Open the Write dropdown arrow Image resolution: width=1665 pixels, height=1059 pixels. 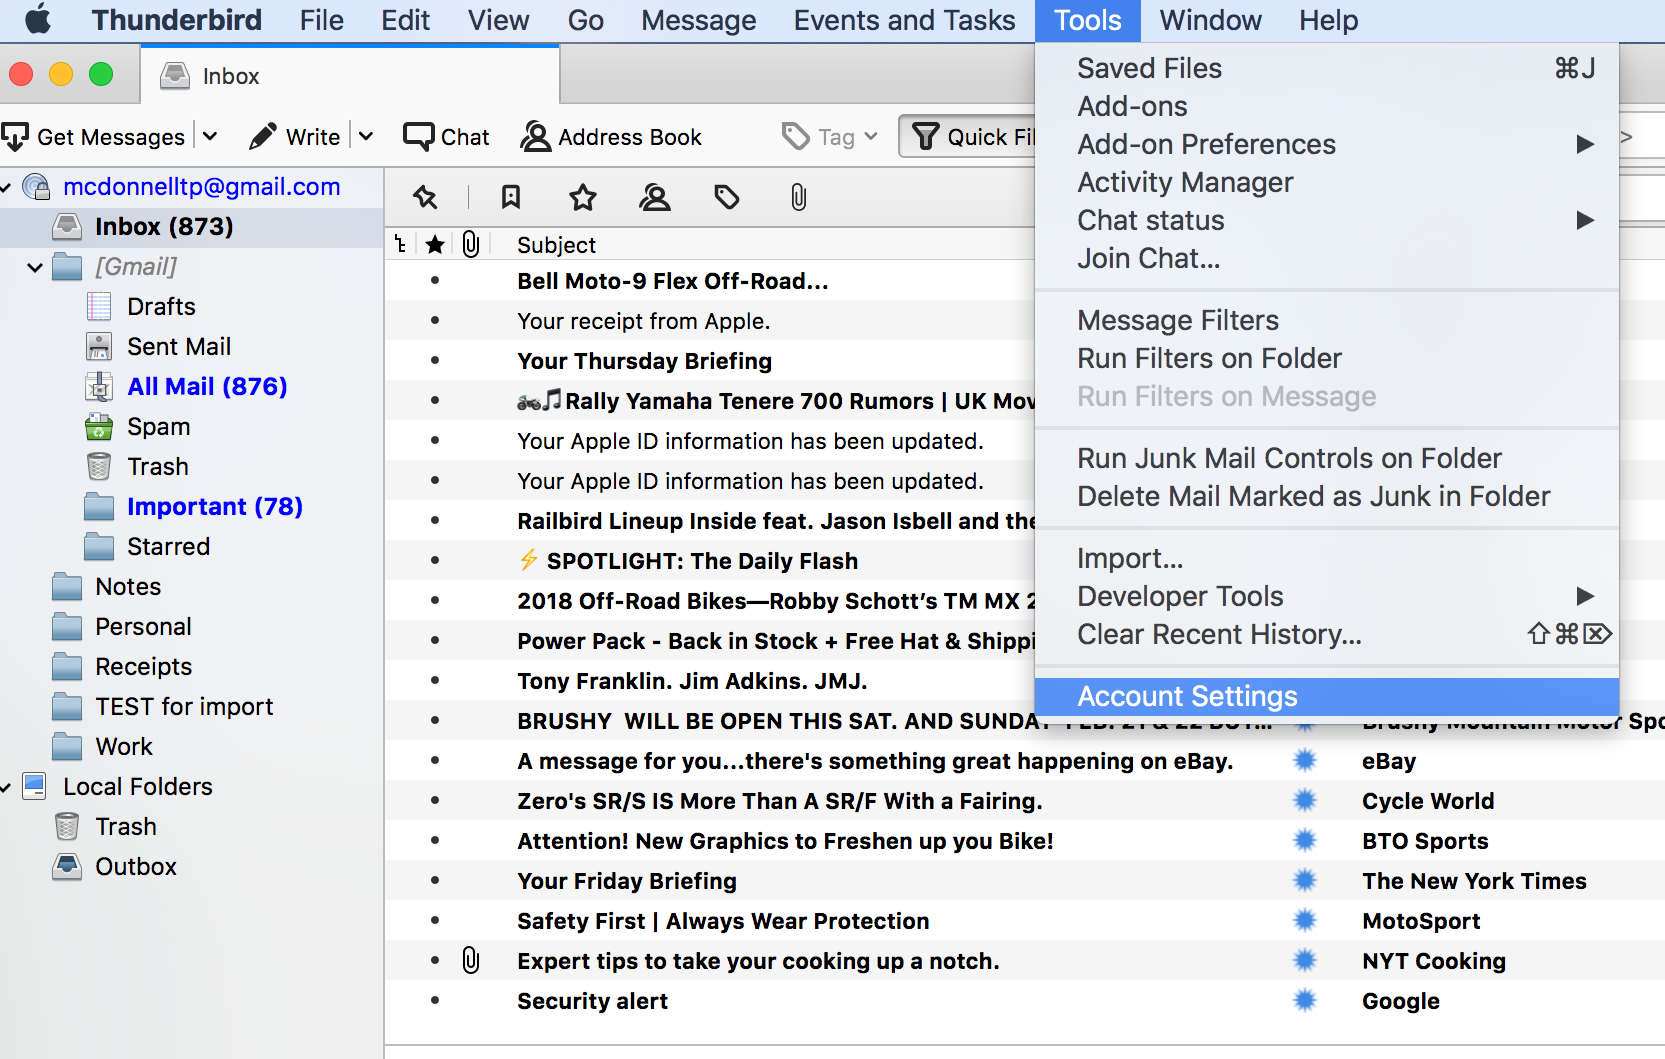(x=366, y=137)
